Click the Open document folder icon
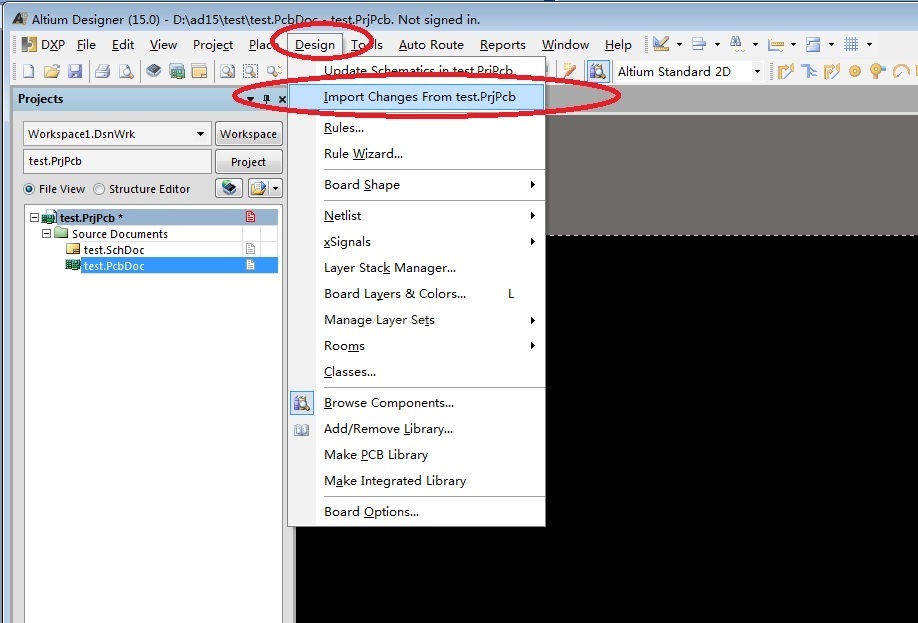 52,71
